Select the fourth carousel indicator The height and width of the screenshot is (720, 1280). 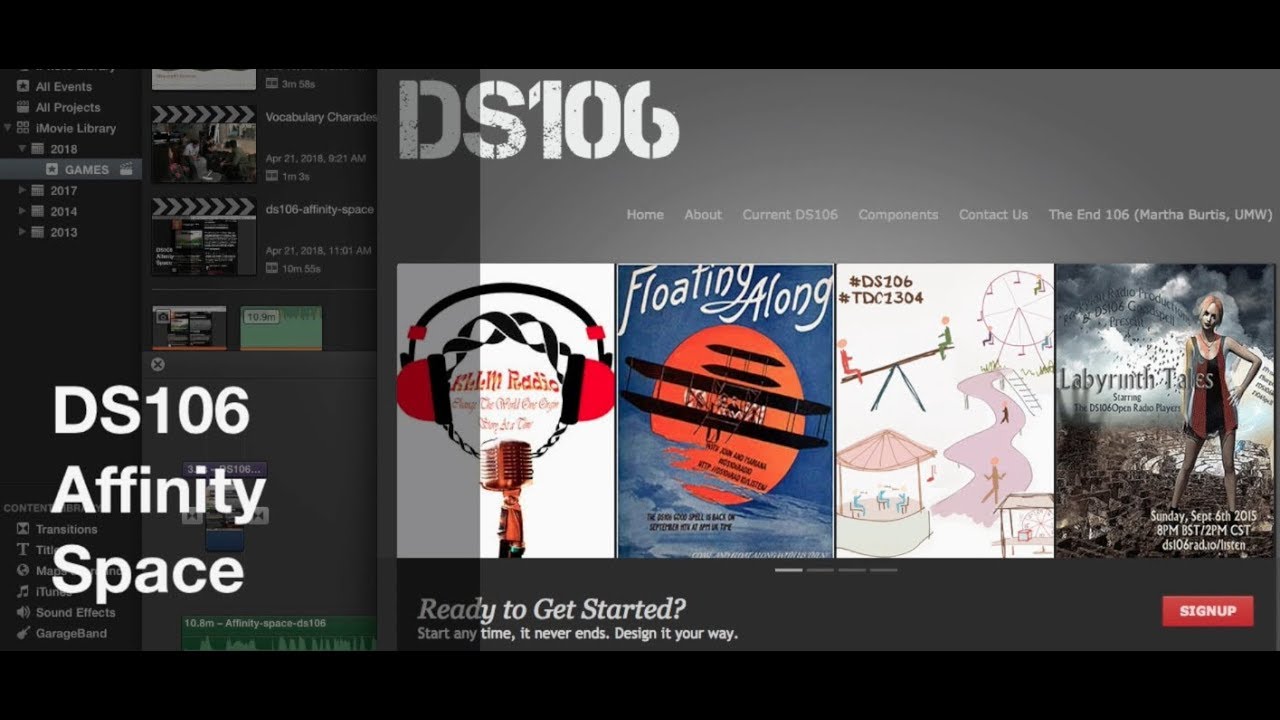[883, 570]
